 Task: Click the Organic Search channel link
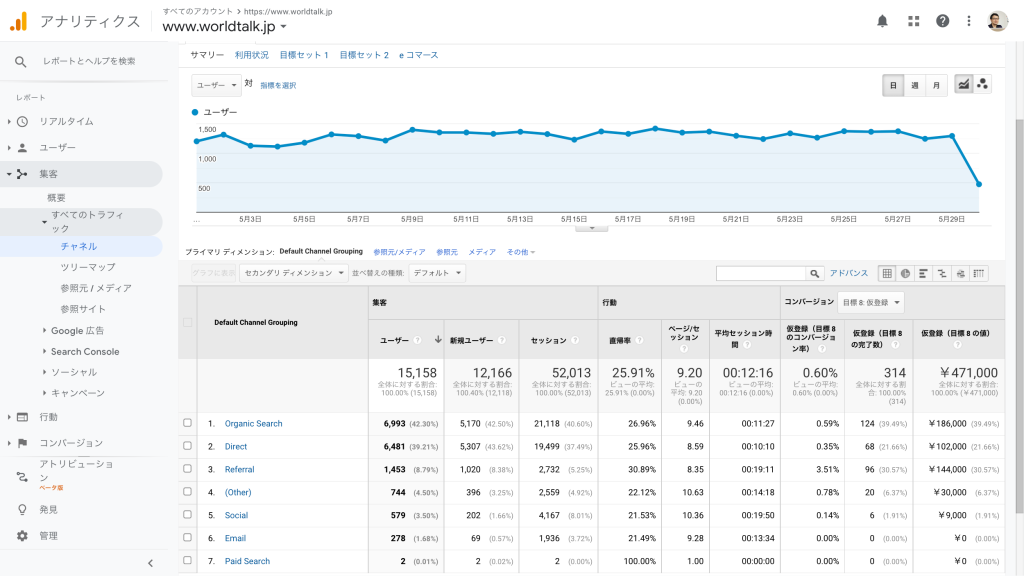pyautogui.click(x=253, y=423)
